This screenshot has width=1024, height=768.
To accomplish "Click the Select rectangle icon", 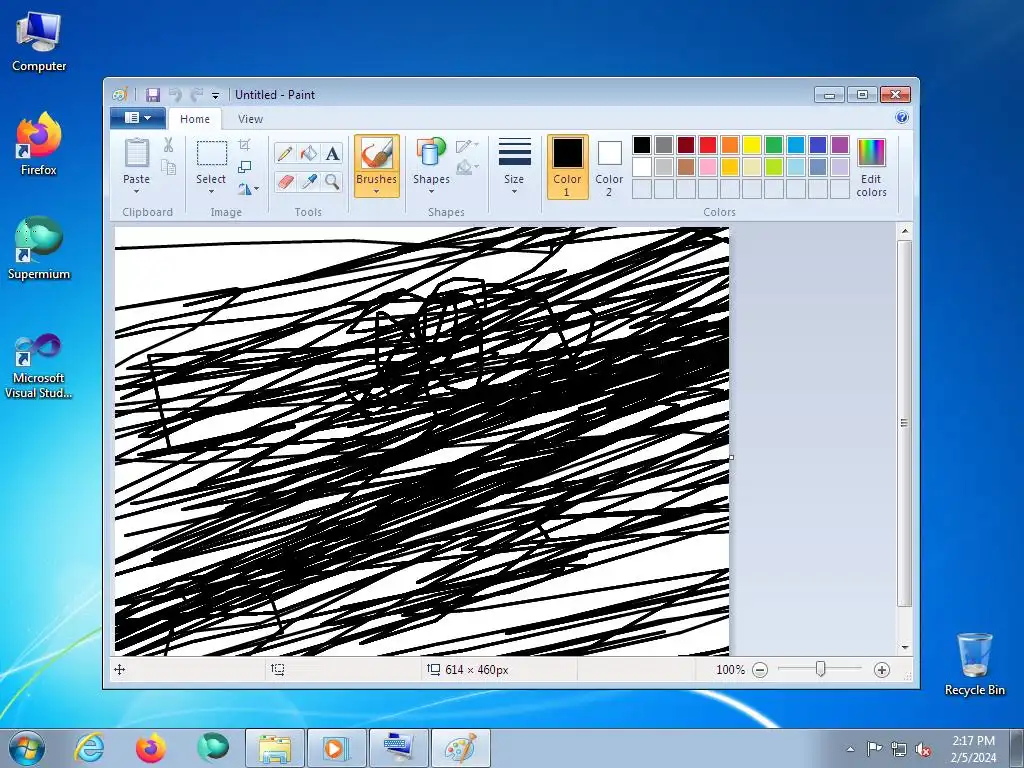I will point(212,153).
